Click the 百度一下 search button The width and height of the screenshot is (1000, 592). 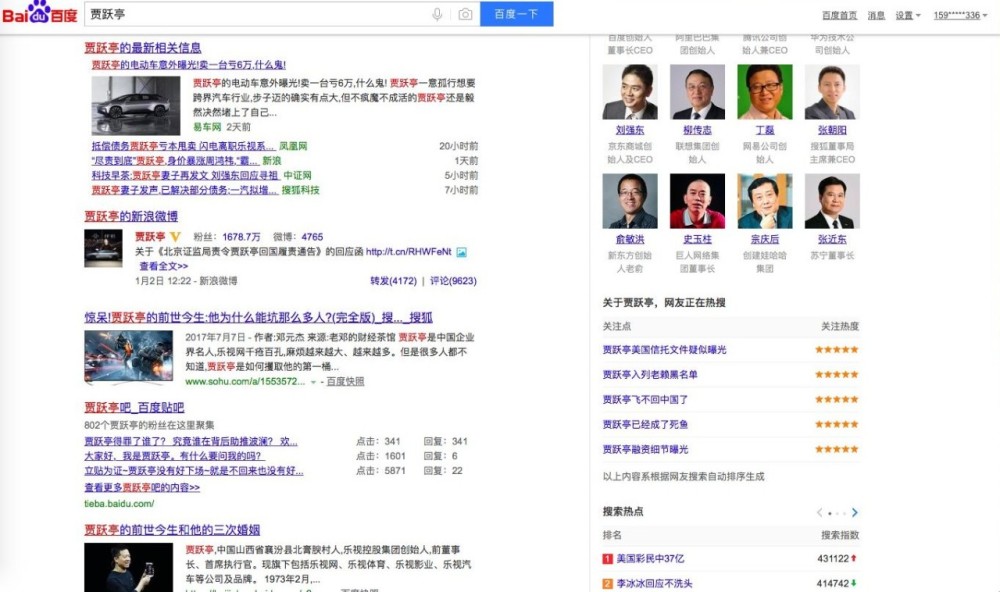click(x=516, y=14)
